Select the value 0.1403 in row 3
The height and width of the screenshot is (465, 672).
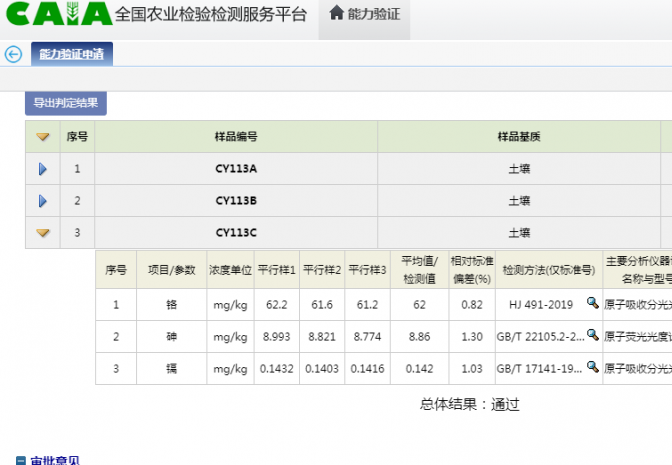[322, 369]
